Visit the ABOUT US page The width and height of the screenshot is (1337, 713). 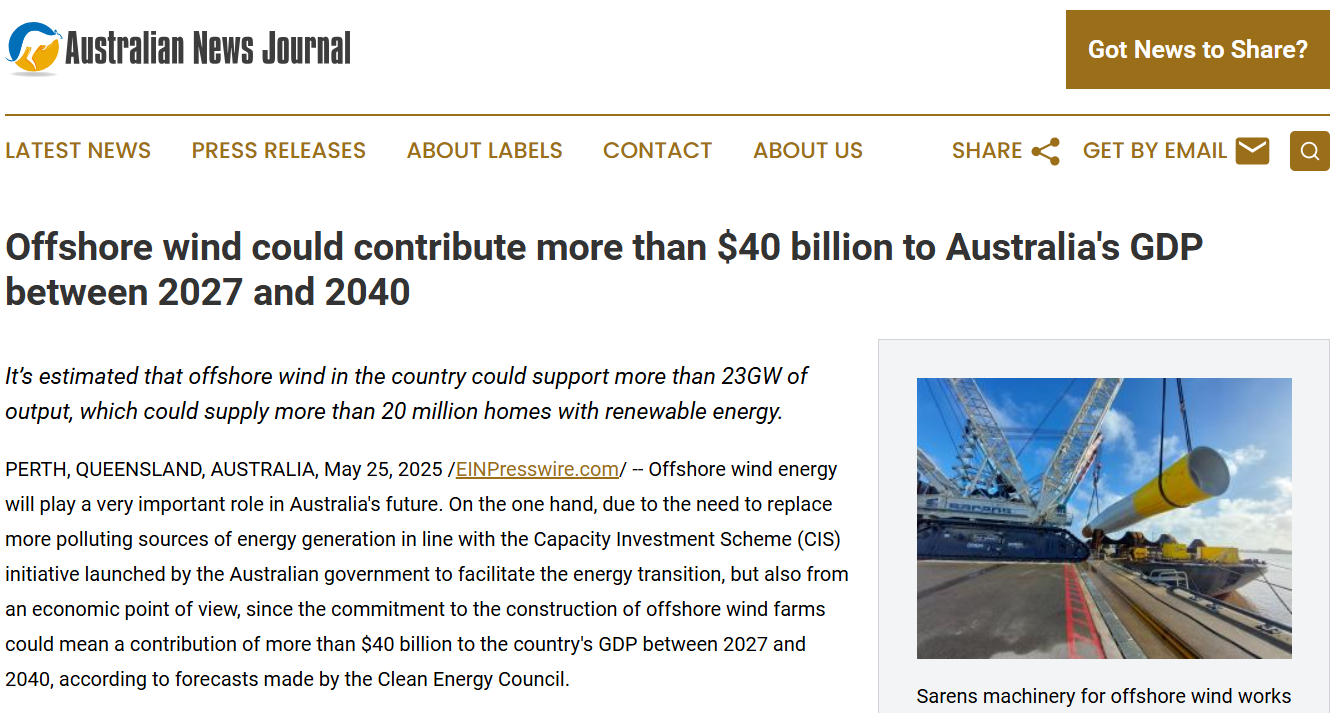pos(807,151)
